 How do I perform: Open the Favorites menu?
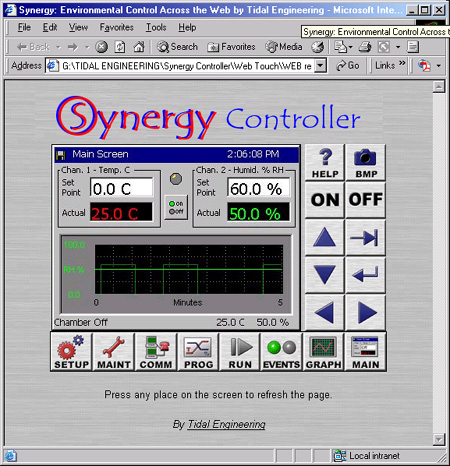click(117, 27)
